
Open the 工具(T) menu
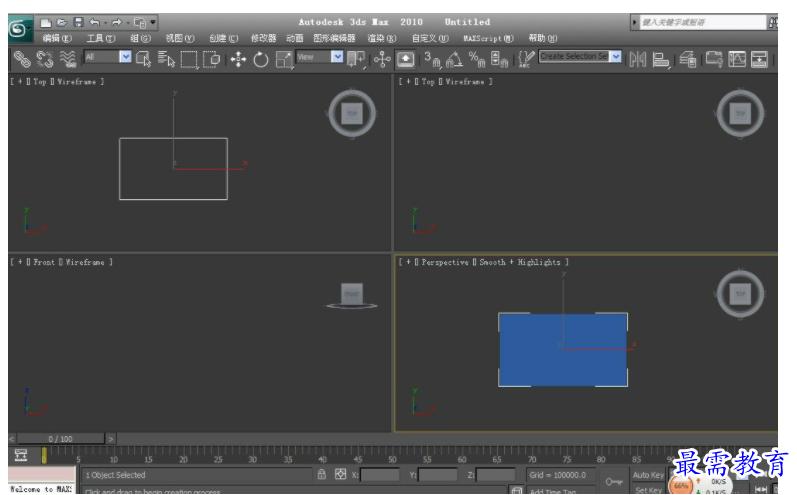[x=101, y=38]
